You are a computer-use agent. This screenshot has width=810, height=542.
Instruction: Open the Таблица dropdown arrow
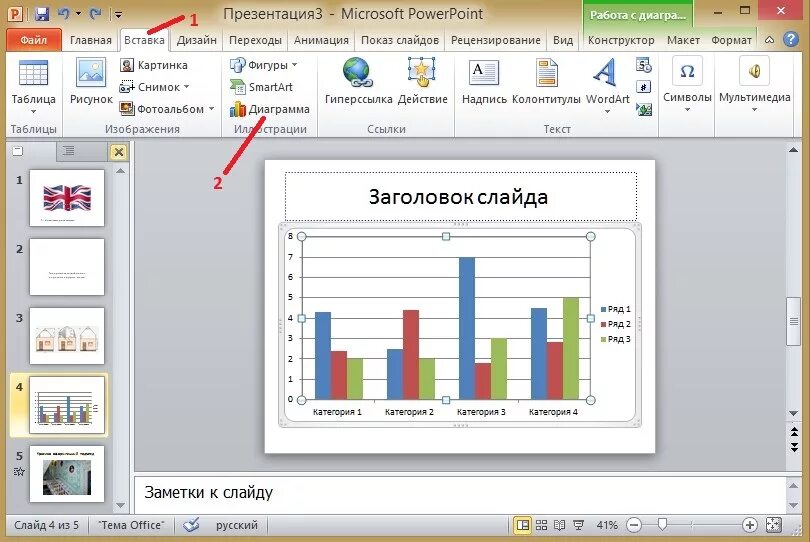point(33,112)
